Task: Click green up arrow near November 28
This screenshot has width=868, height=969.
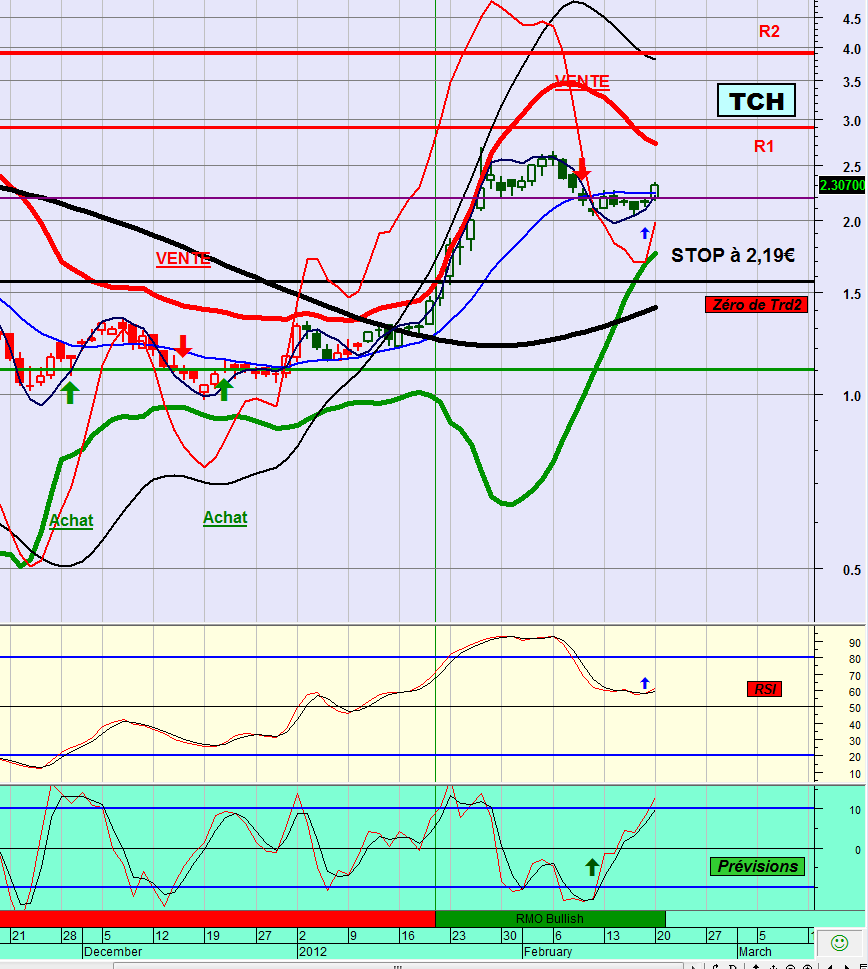Action: (70, 392)
